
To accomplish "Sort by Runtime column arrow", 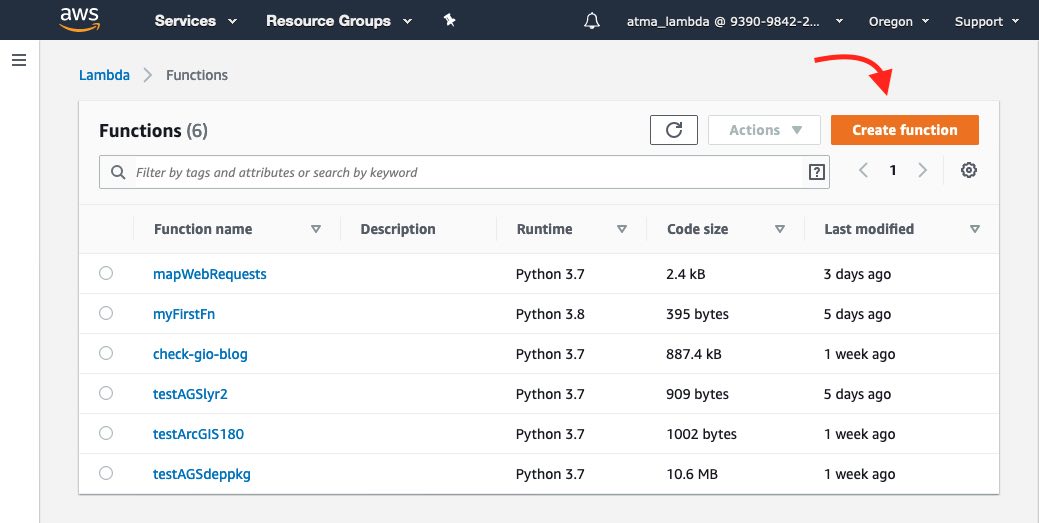I will [x=622, y=229].
